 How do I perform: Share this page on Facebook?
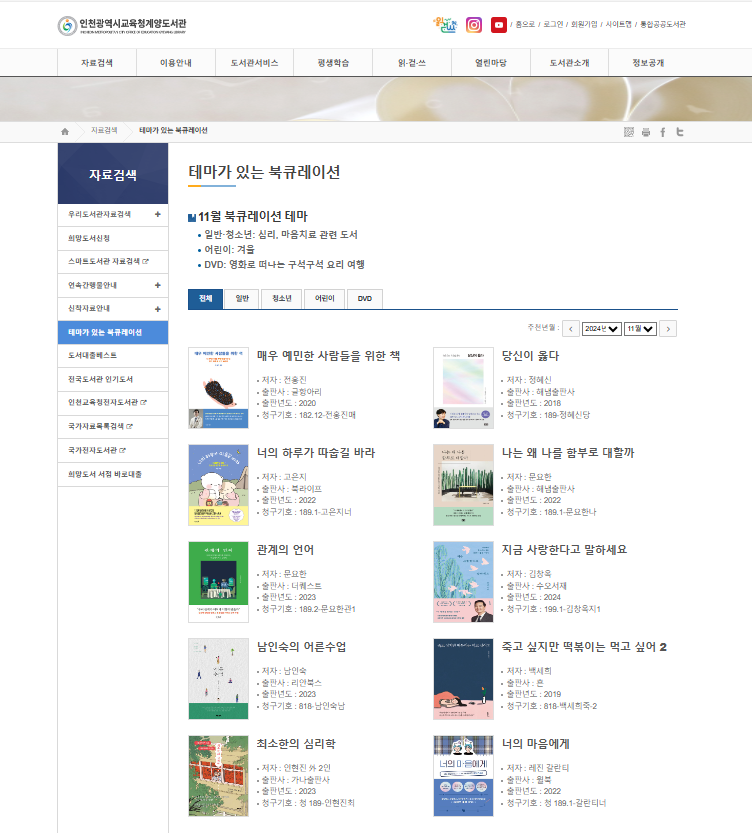coord(662,132)
